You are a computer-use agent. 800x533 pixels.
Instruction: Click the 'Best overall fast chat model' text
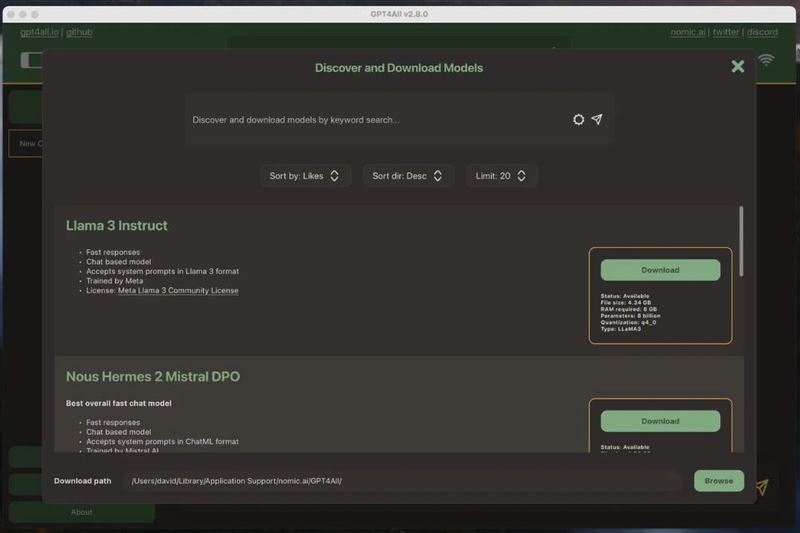click(118, 403)
